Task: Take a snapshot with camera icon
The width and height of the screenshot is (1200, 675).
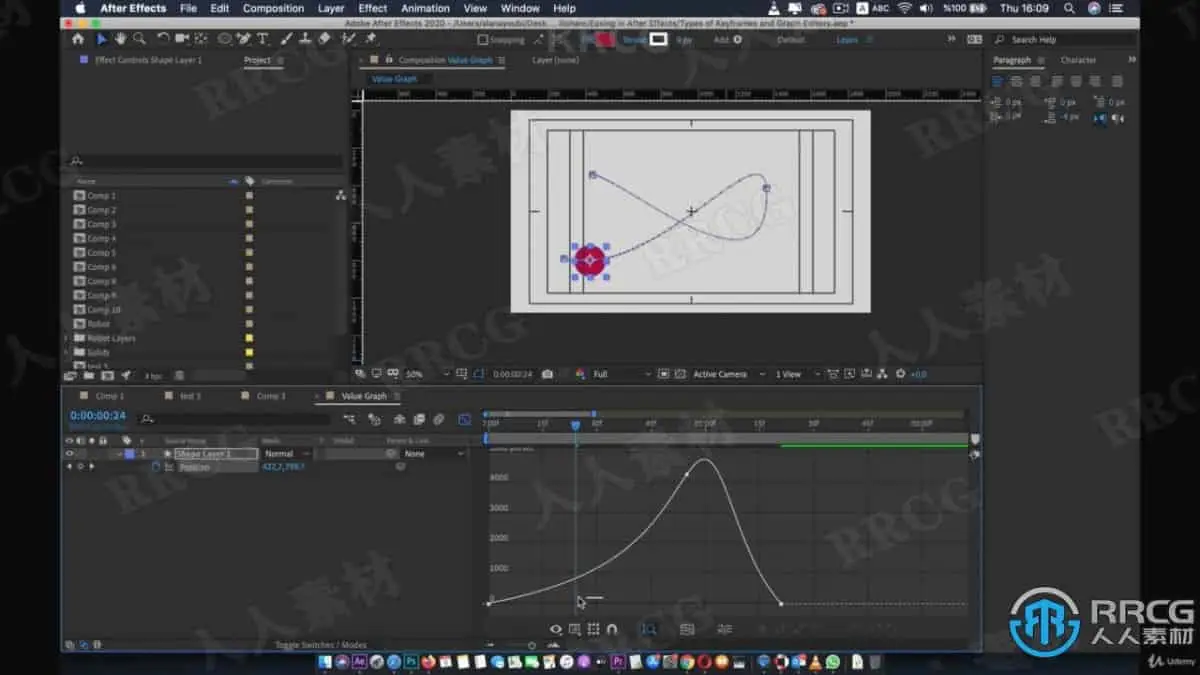Action: [x=547, y=374]
